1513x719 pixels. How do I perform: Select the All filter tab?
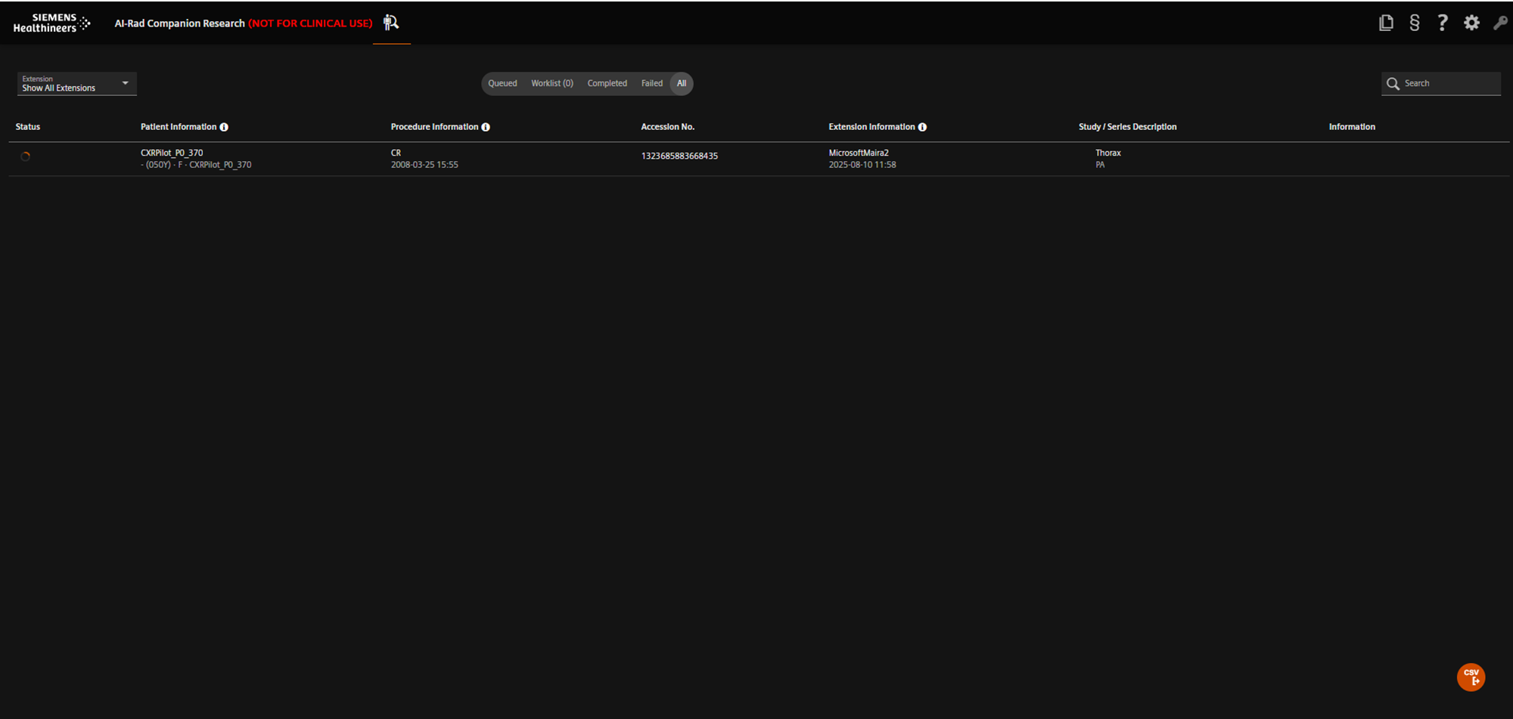pos(681,83)
